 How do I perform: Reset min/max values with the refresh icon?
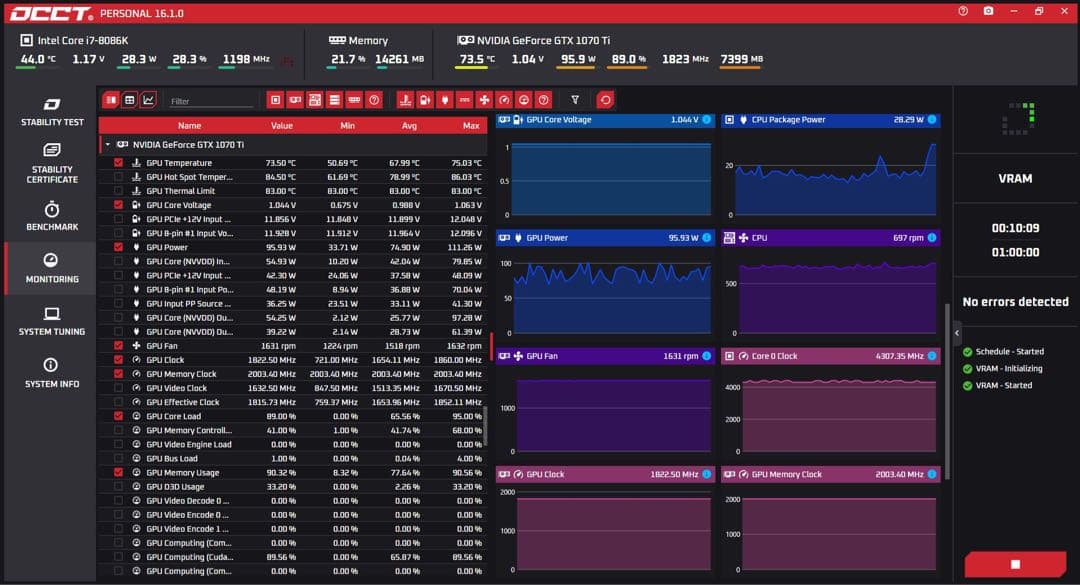coord(605,100)
